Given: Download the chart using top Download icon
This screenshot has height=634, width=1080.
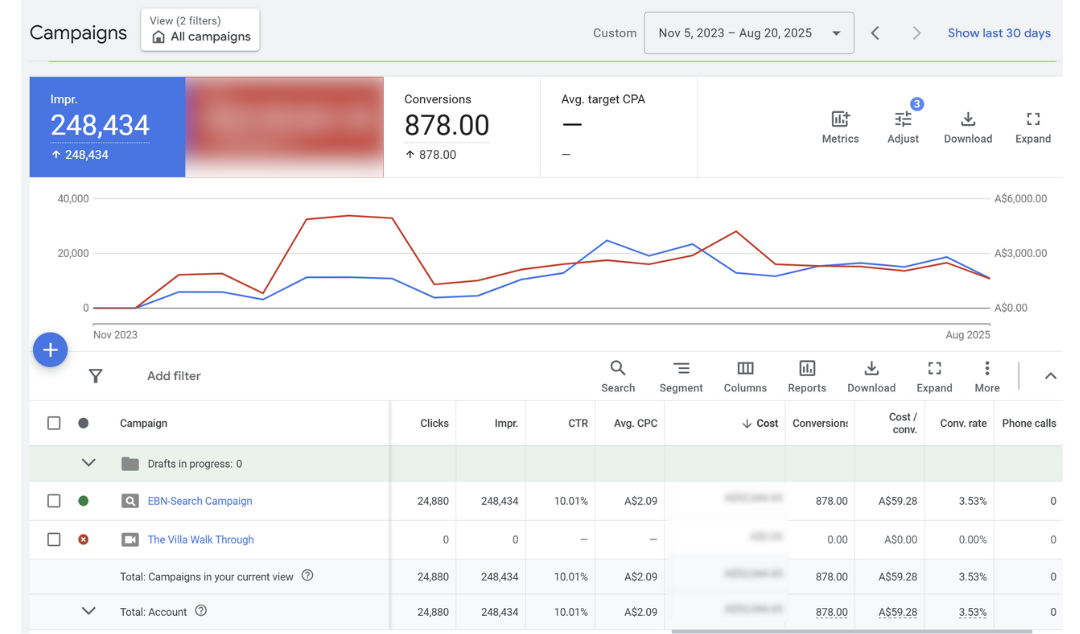Looking at the screenshot, I should coord(967,120).
